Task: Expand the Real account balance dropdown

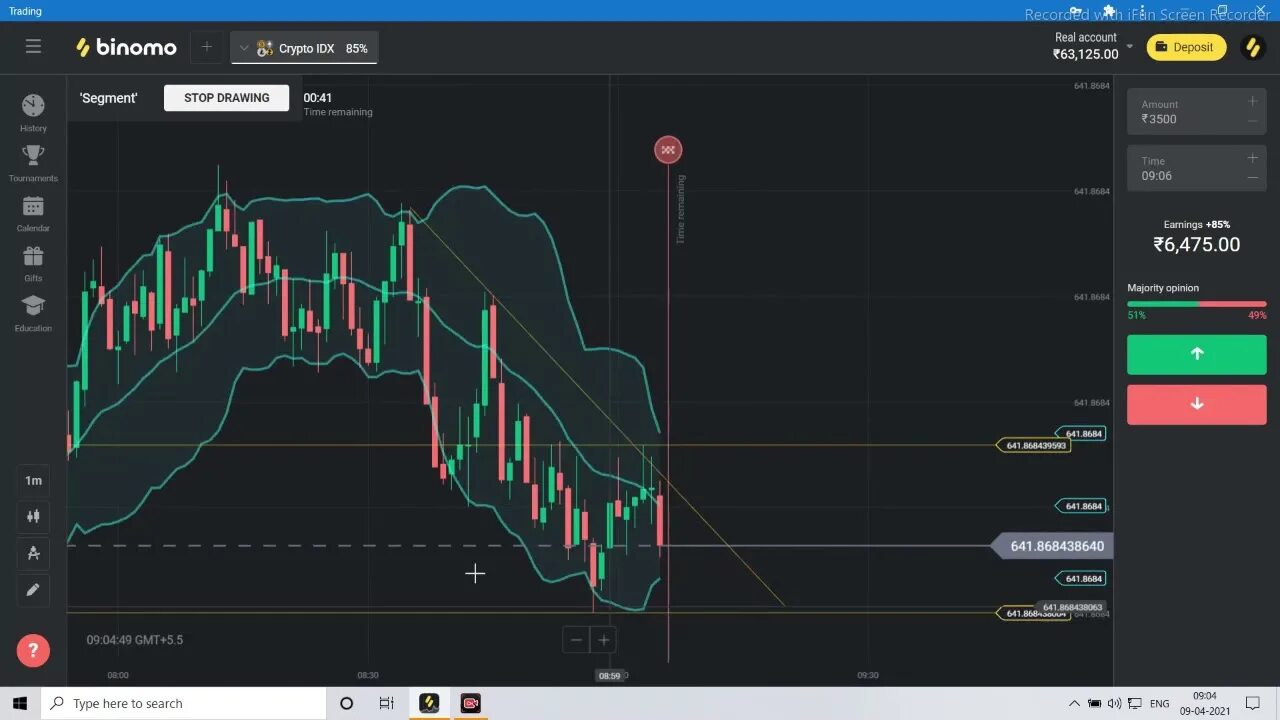Action: (1129, 47)
